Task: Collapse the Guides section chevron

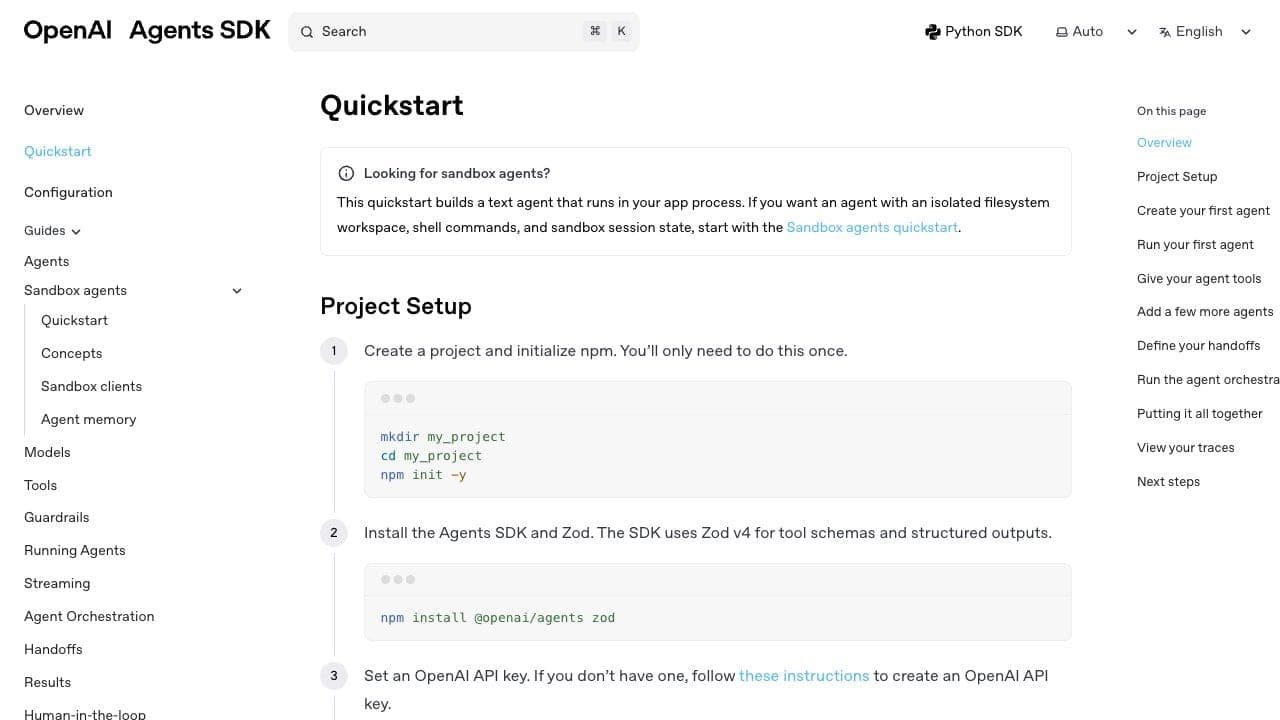Action: (76, 231)
